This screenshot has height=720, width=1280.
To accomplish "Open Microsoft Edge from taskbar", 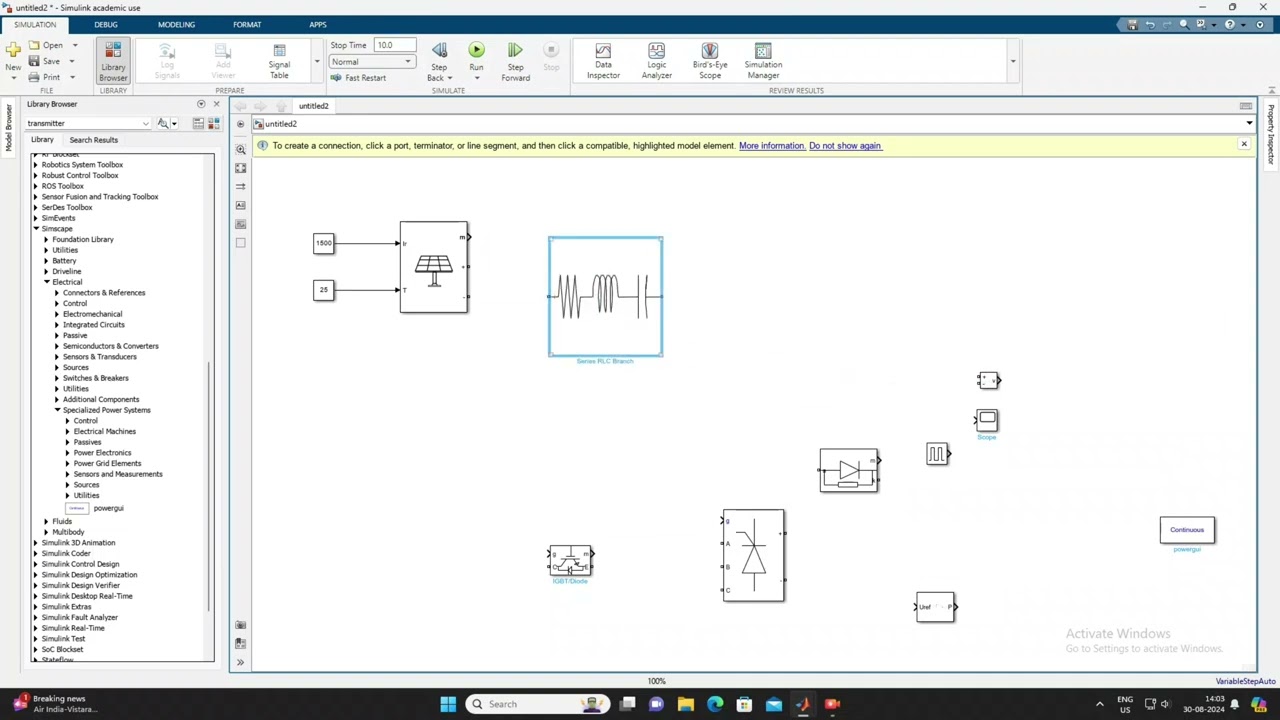I will (x=715, y=704).
